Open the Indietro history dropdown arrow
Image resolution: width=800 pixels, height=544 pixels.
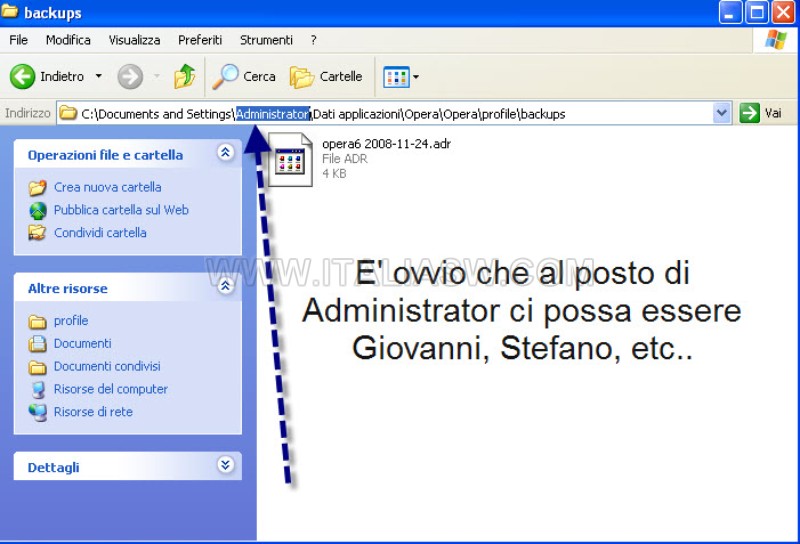tap(98, 76)
